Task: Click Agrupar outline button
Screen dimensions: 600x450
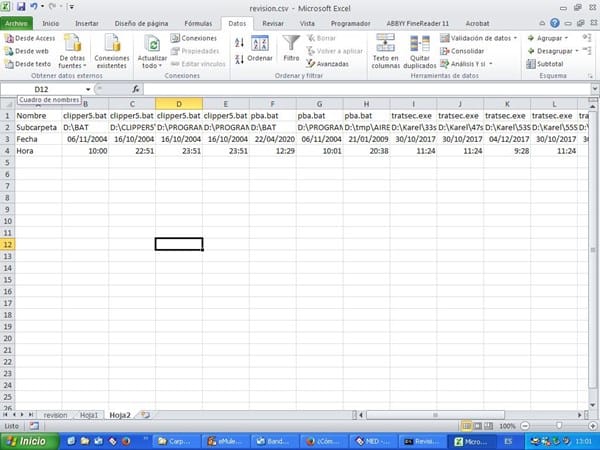Action: (545, 38)
